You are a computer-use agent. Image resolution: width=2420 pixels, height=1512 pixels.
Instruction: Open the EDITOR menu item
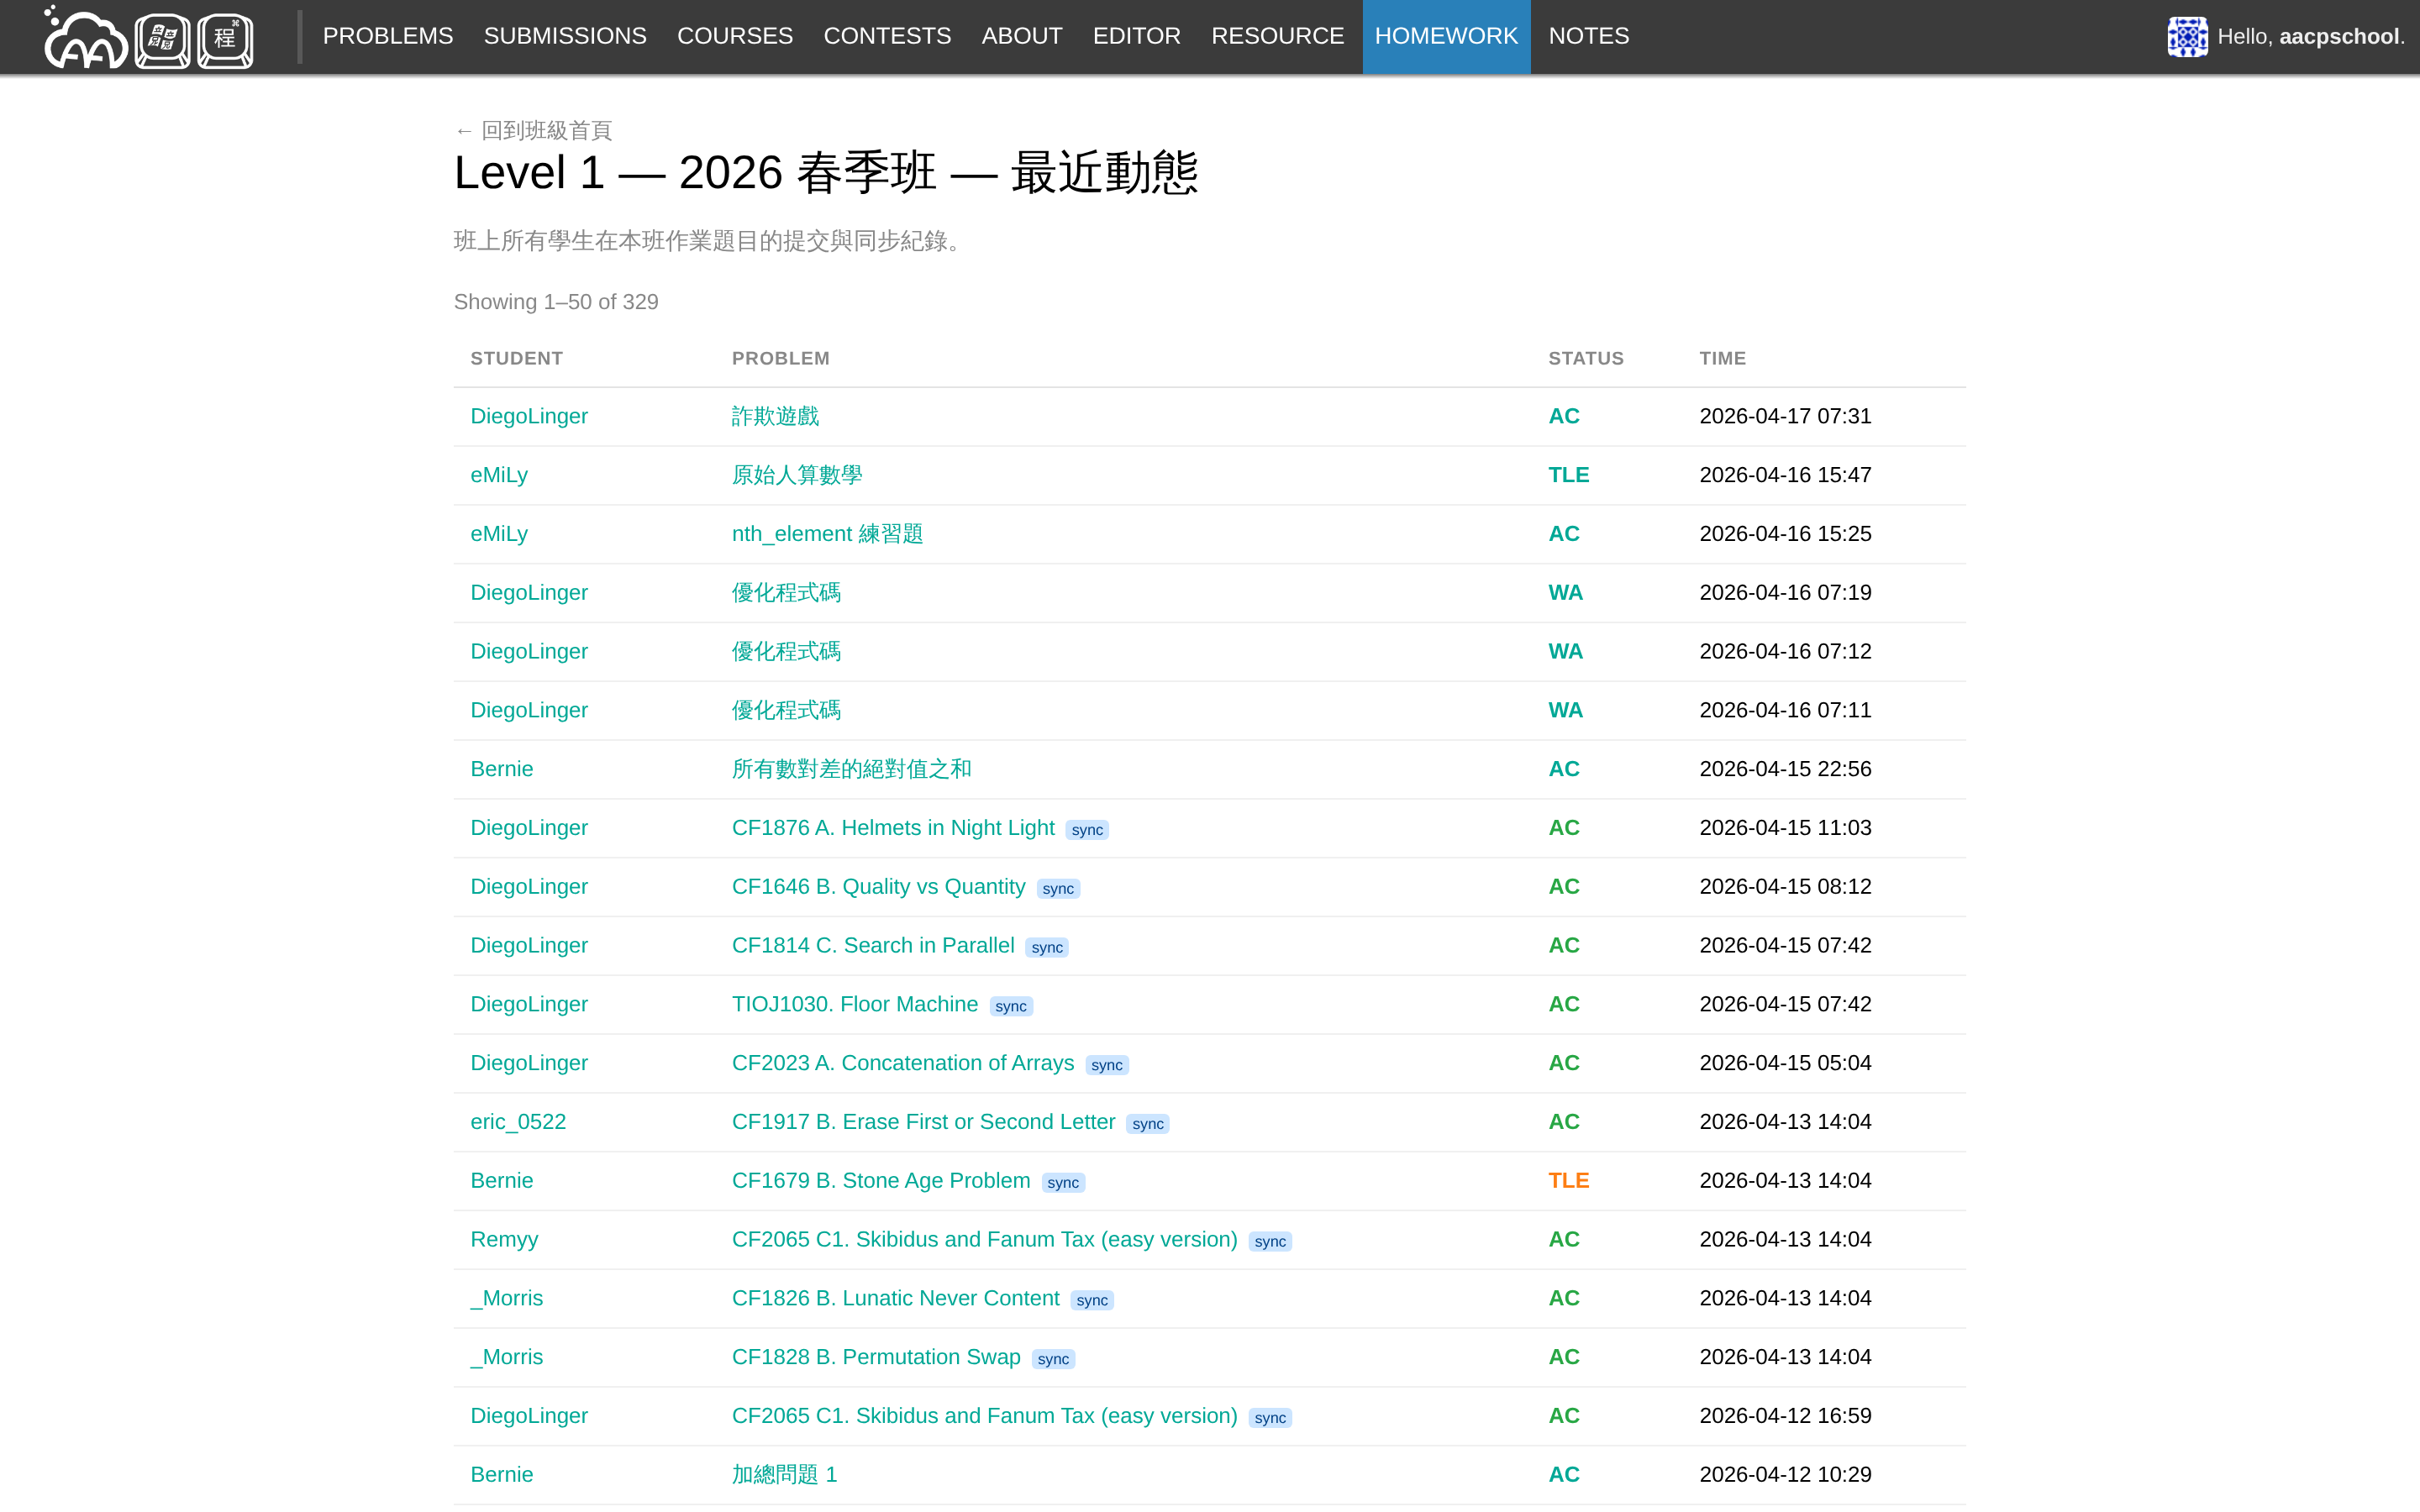point(1136,36)
